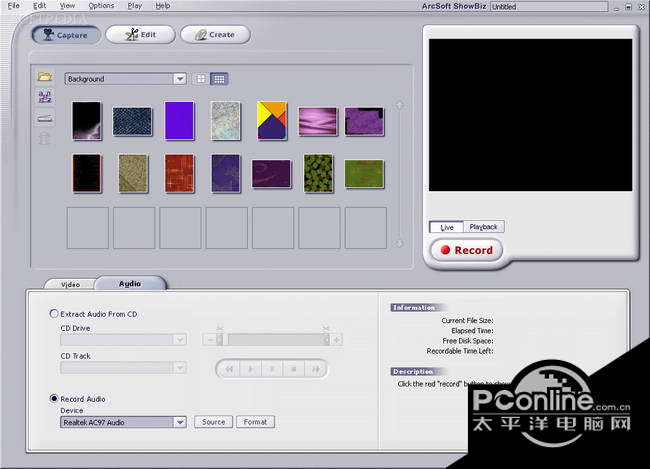Click the CD audio range slider
650x469 pixels.
(x=272, y=340)
